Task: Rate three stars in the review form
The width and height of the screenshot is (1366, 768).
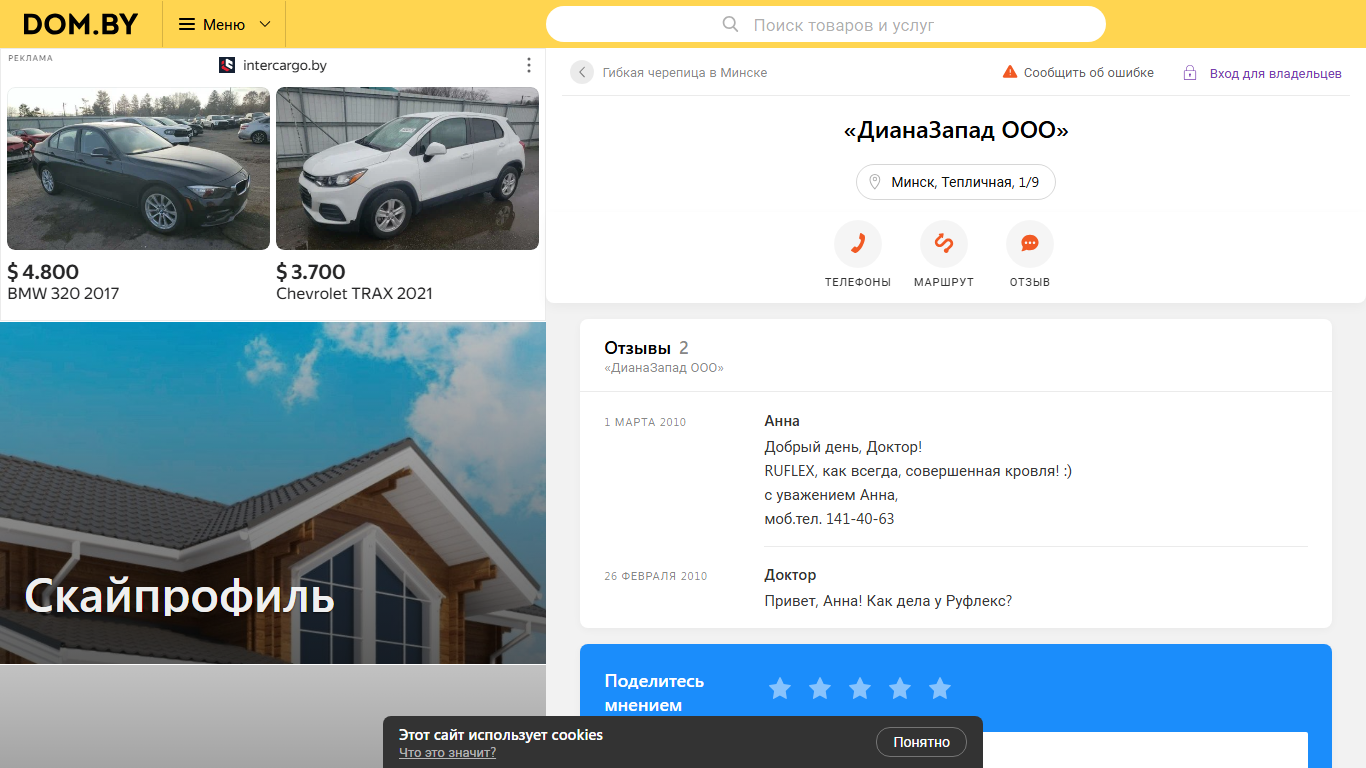Action: click(860, 688)
